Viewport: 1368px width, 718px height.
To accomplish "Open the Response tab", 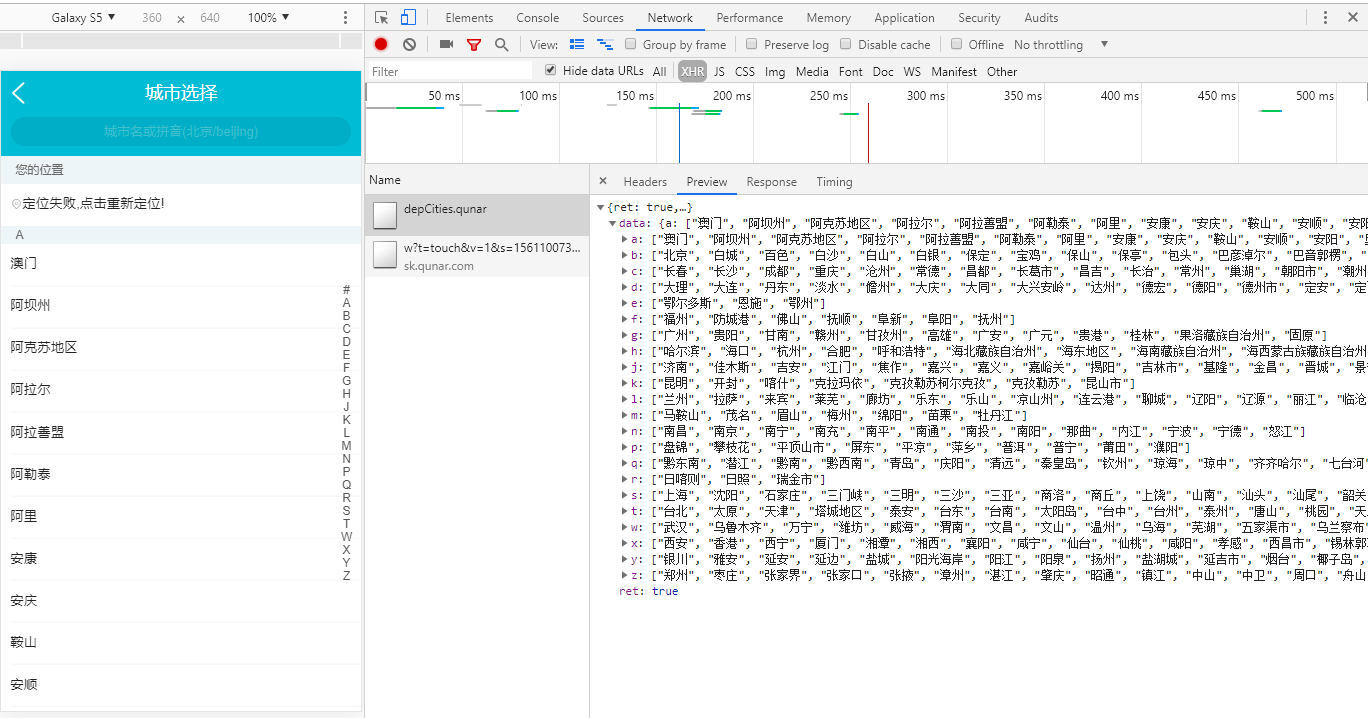I will [x=771, y=181].
